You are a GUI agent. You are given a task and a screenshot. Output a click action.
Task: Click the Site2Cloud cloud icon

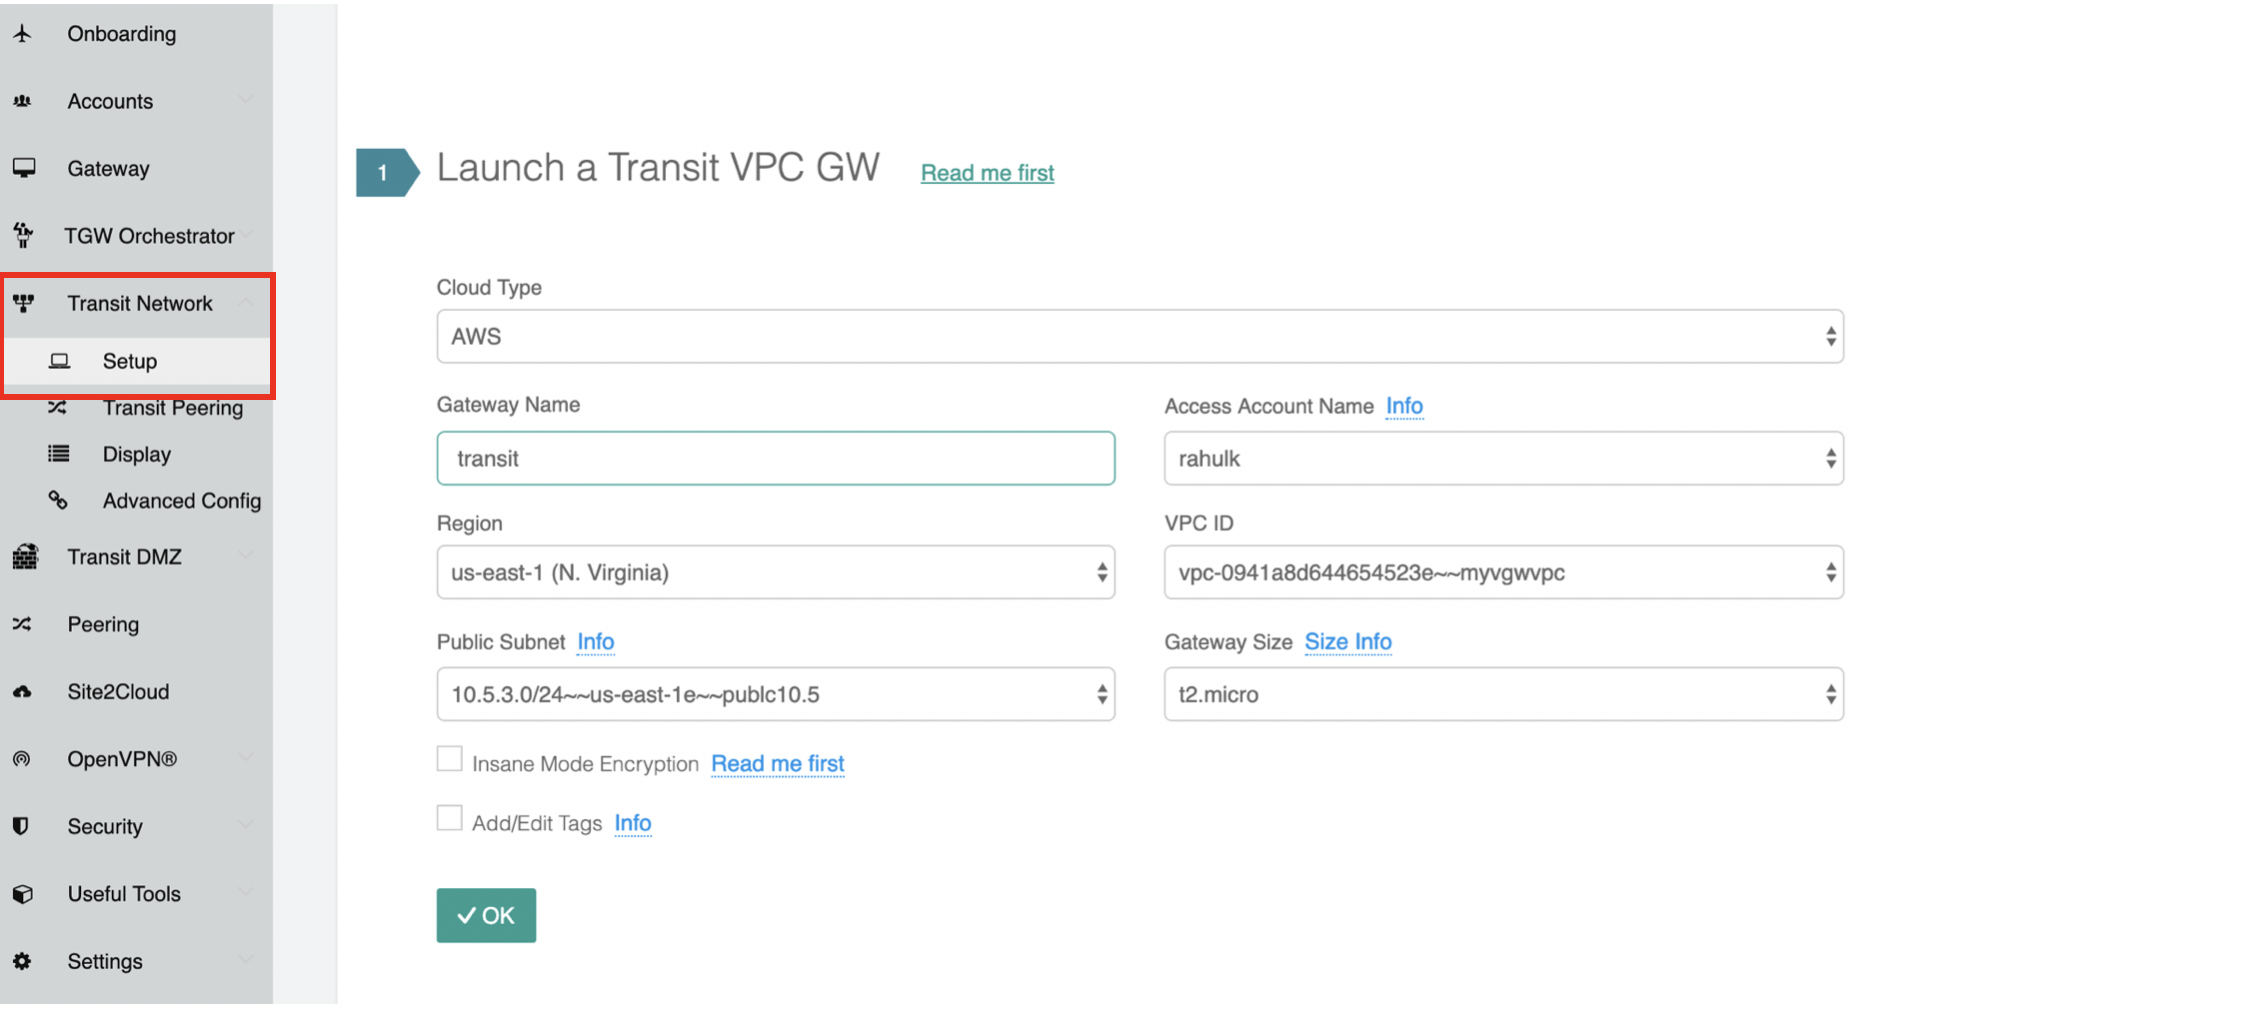22,692
